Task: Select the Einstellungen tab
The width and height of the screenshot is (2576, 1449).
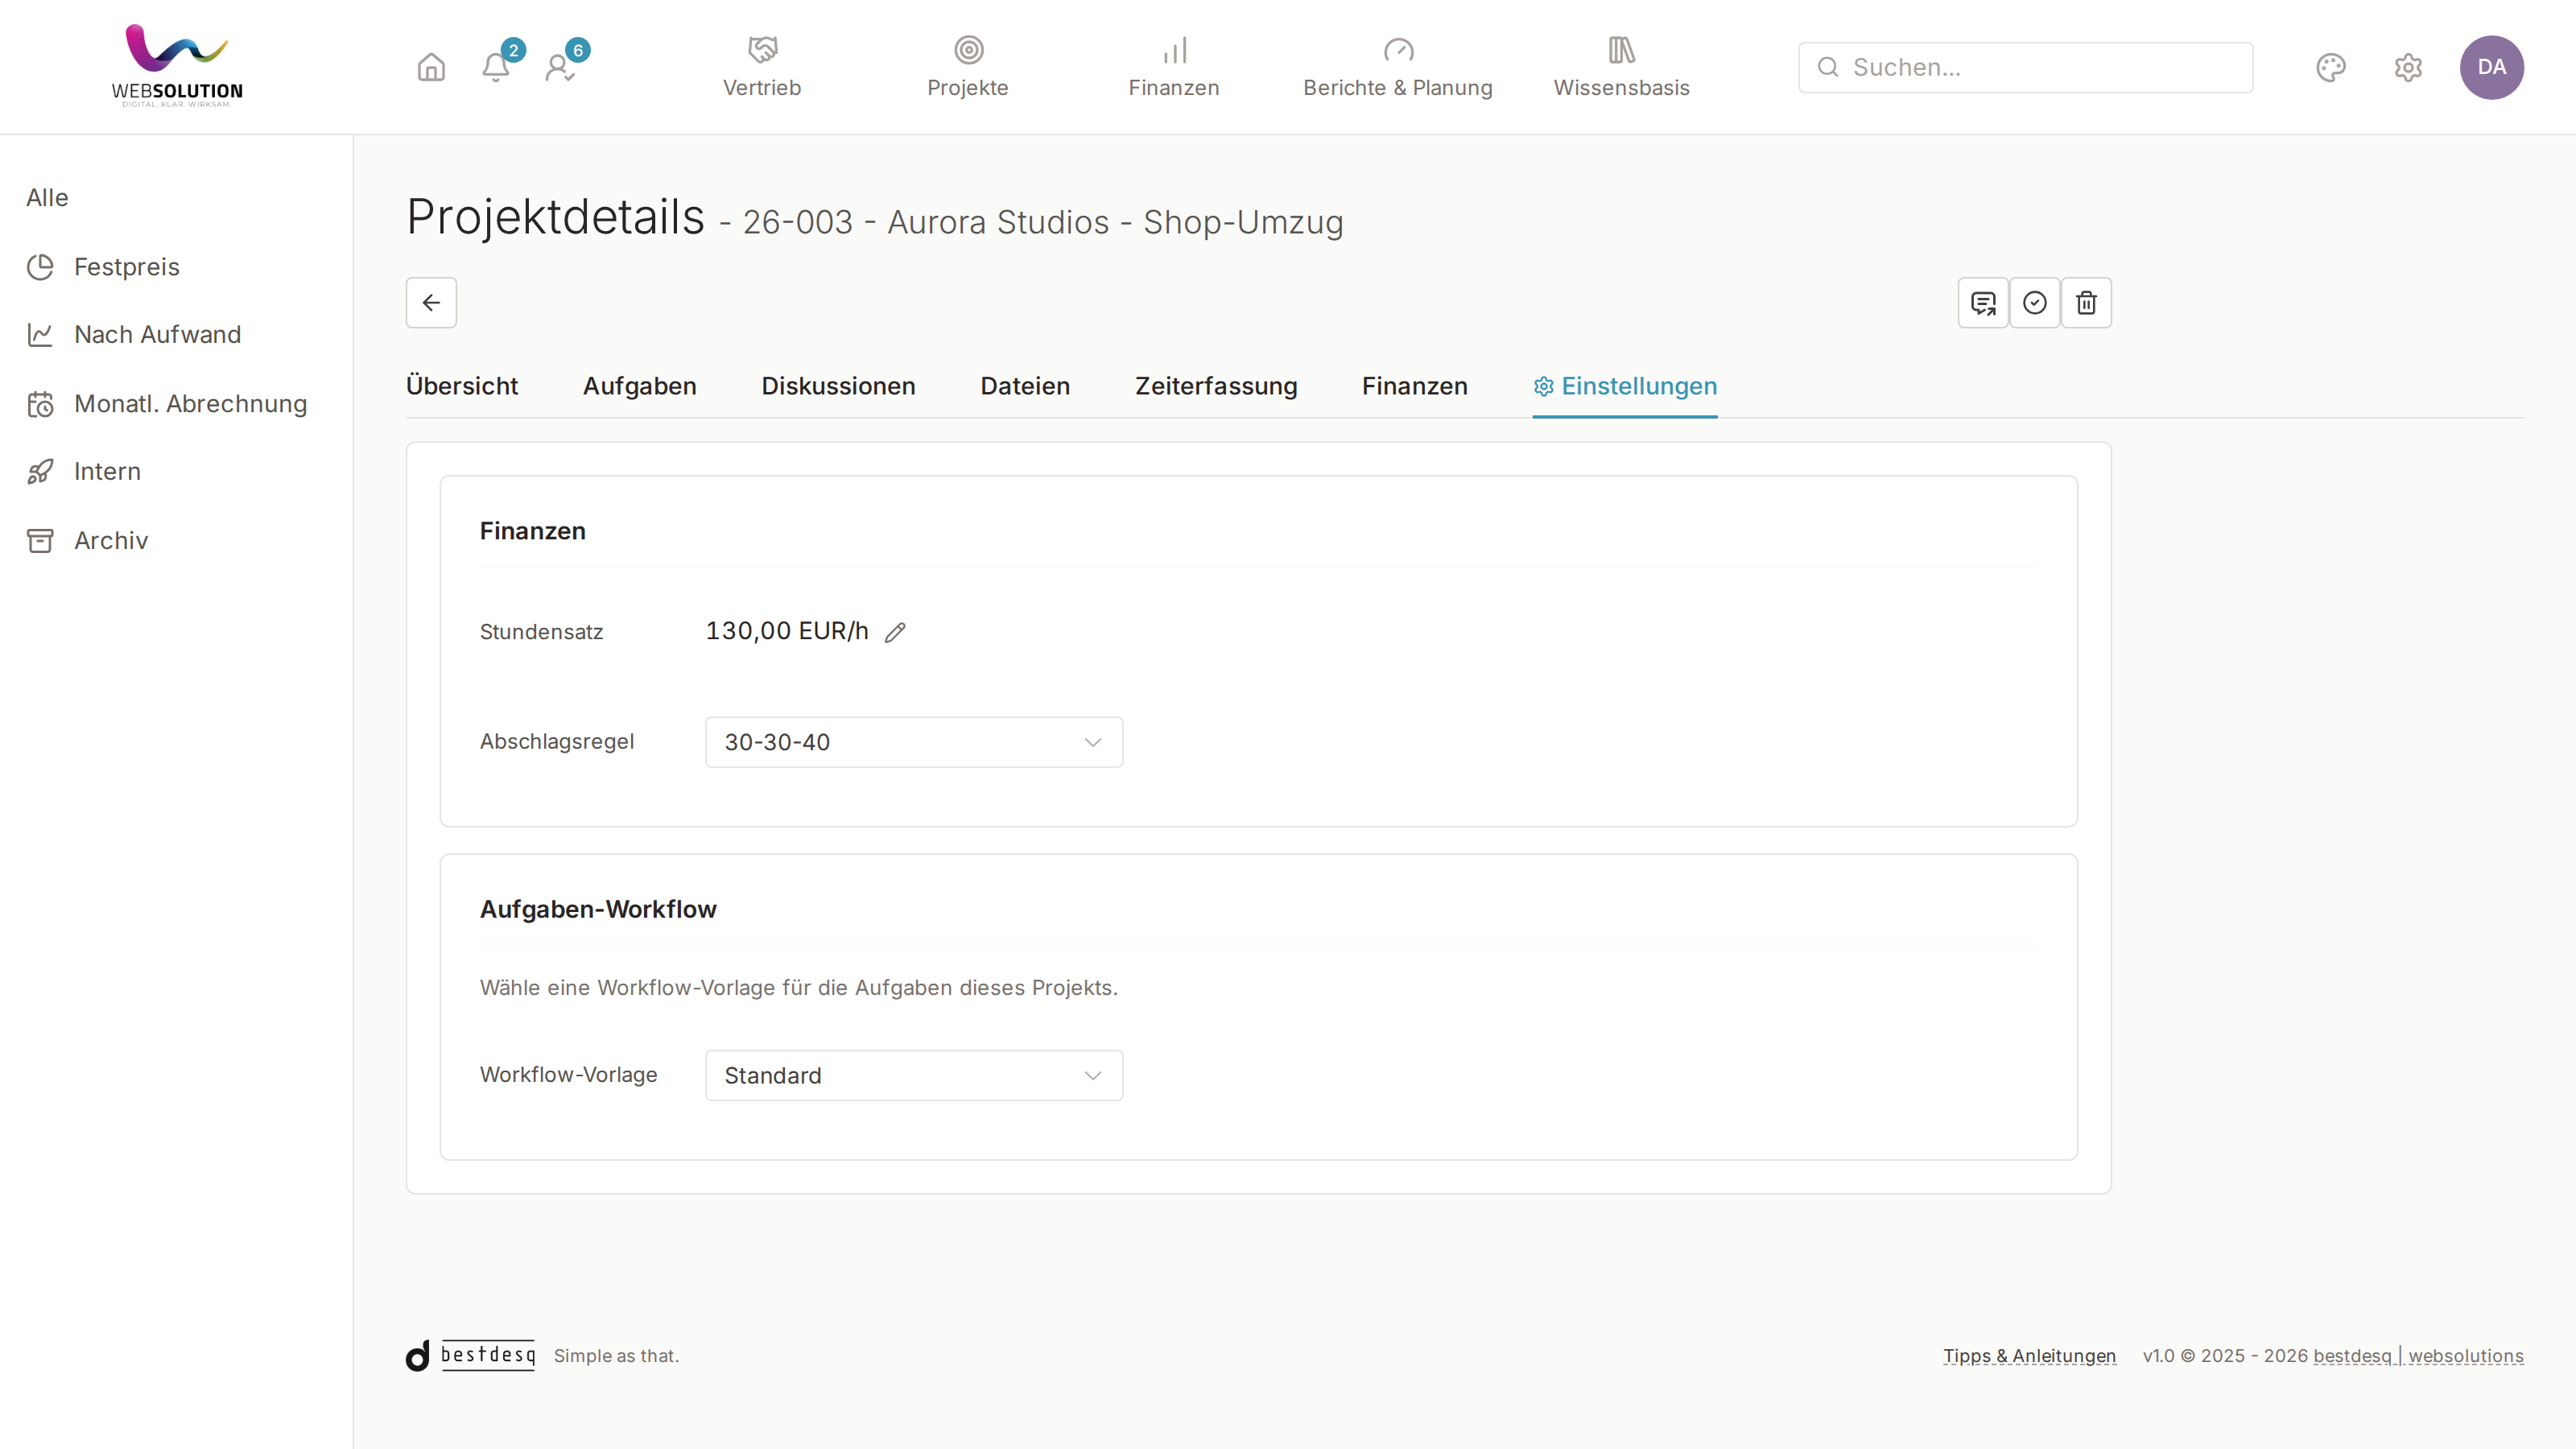Action: pyautogui.click(x=1625, y=386)
